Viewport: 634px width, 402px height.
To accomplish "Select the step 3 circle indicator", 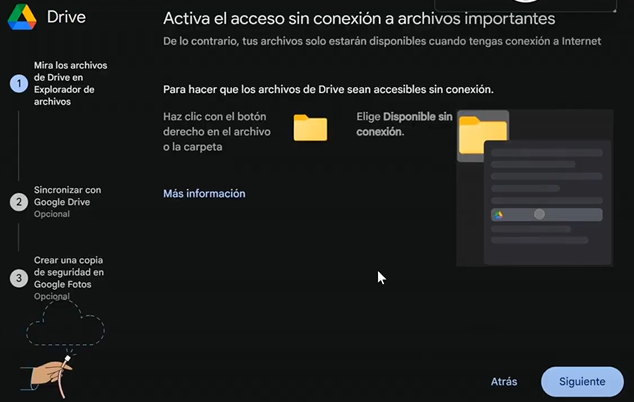I will pos(18,278).
